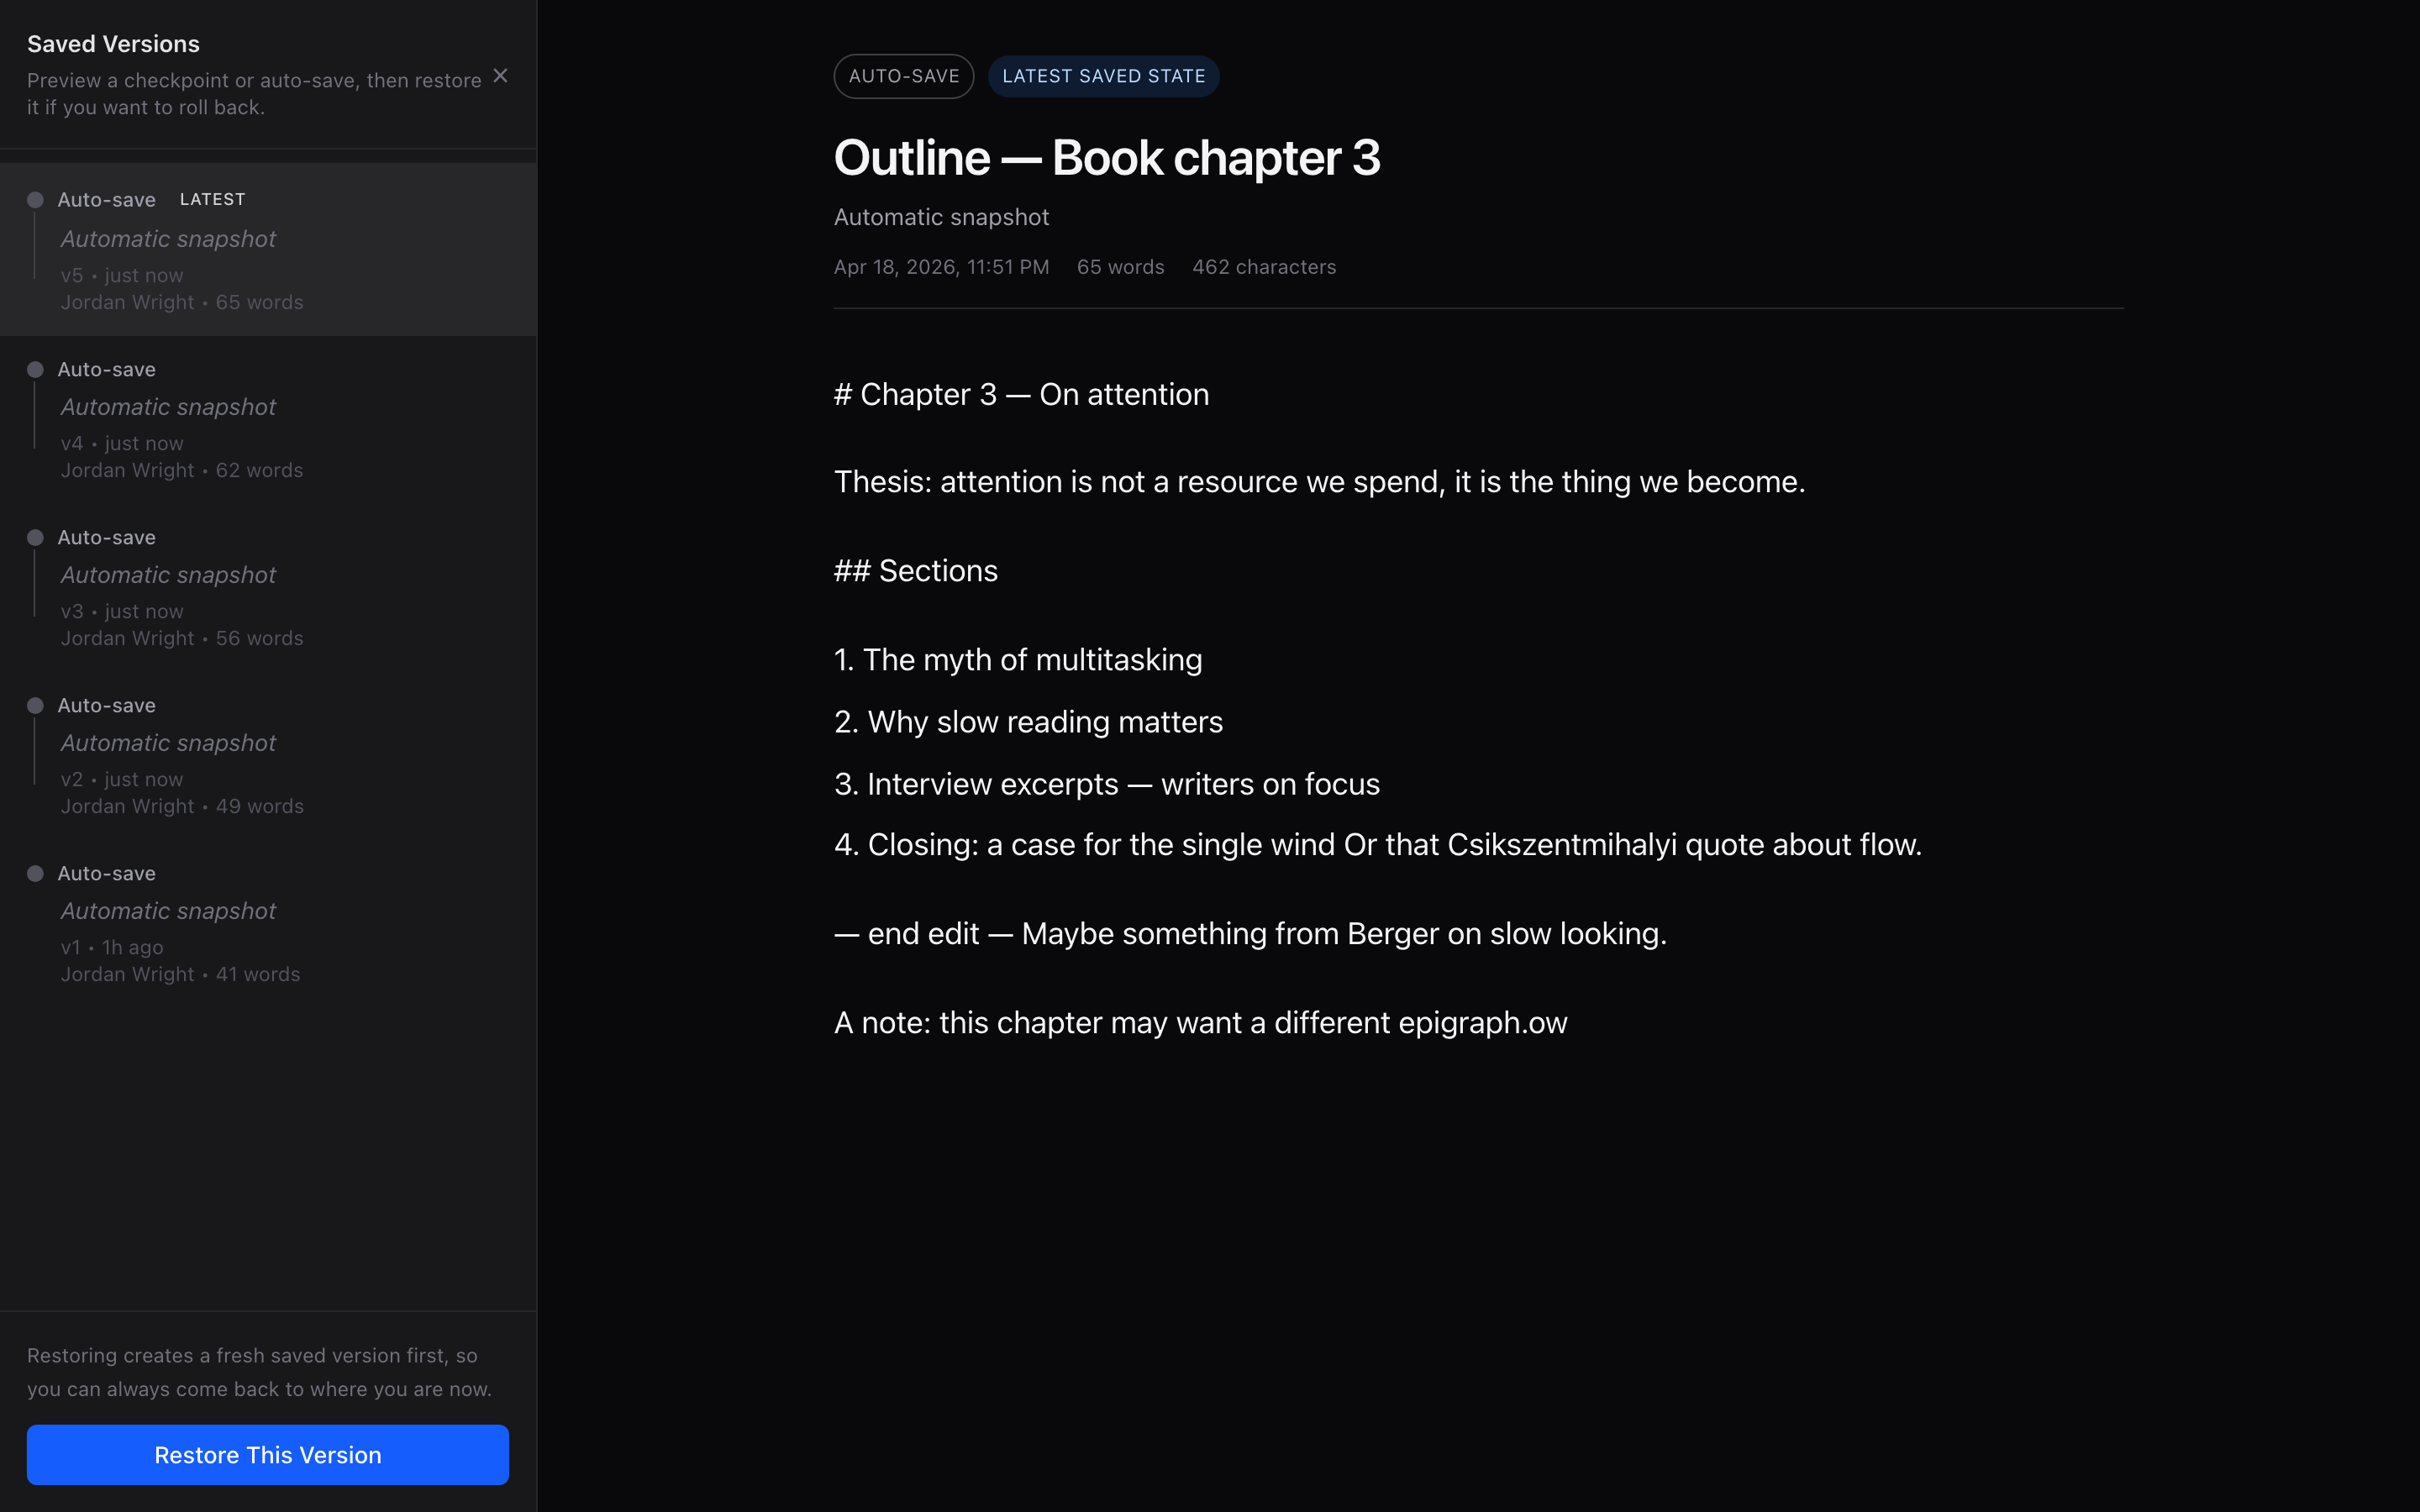2420x1512 pixels.
Task: Close the Saved Versions panel
Action: [500, 76]
